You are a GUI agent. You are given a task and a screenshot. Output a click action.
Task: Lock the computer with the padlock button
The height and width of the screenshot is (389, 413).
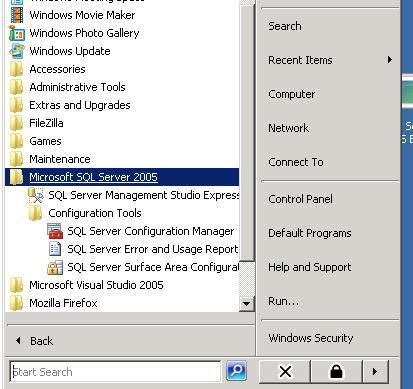click(x=336, y=371)
